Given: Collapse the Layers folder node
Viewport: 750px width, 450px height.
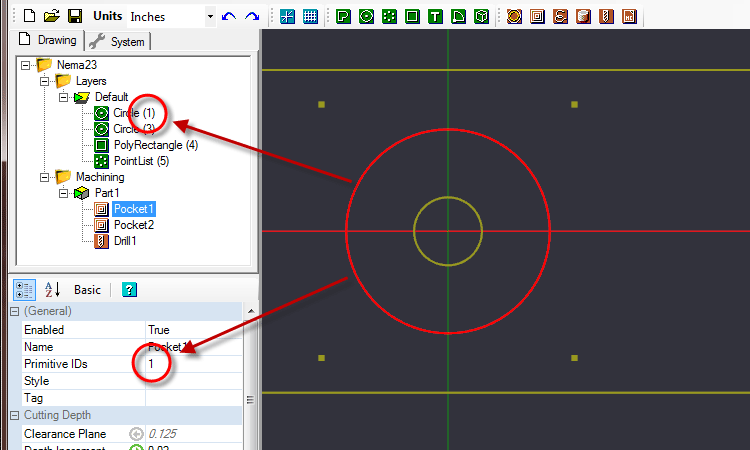Looking at the screenshot, I should (44, 81).
